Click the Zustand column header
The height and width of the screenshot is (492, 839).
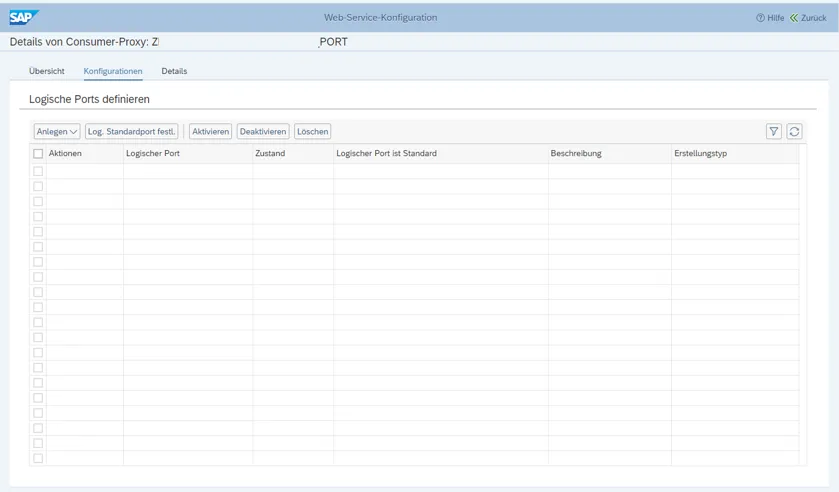pyautogui.click(x=270, y=154)
